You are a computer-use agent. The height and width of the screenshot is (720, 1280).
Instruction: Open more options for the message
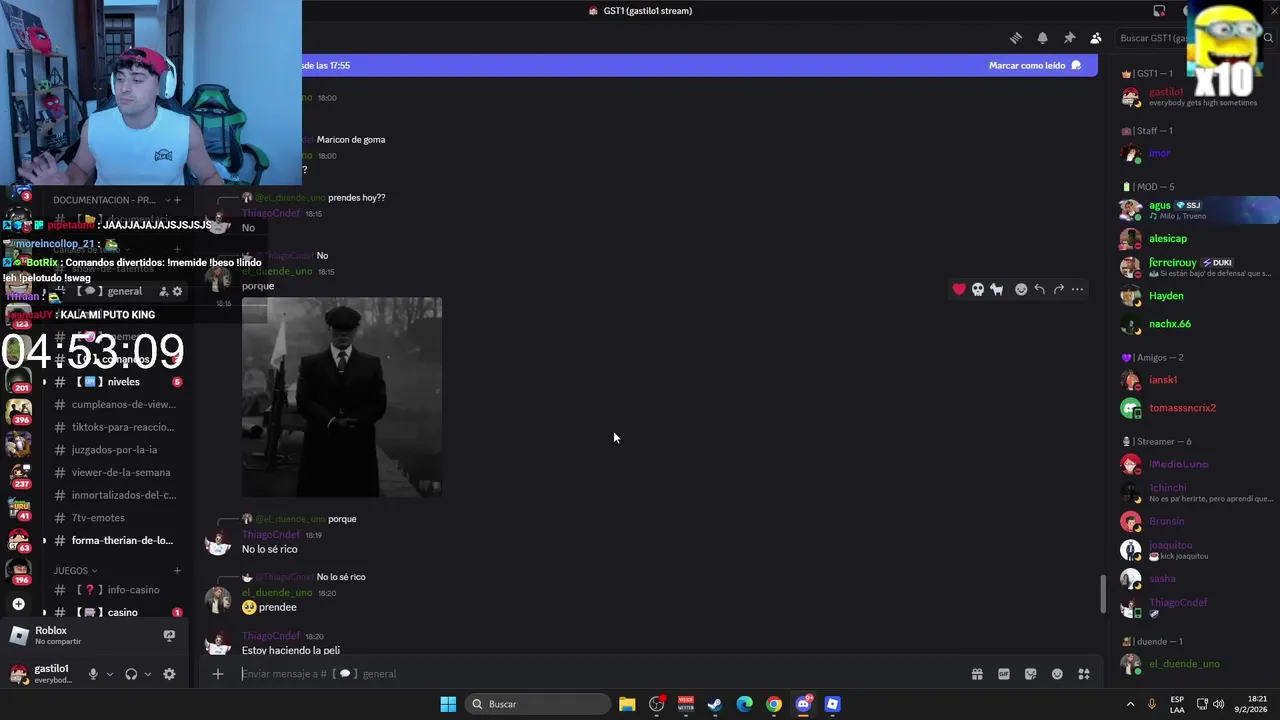[x=1077, y=289]
